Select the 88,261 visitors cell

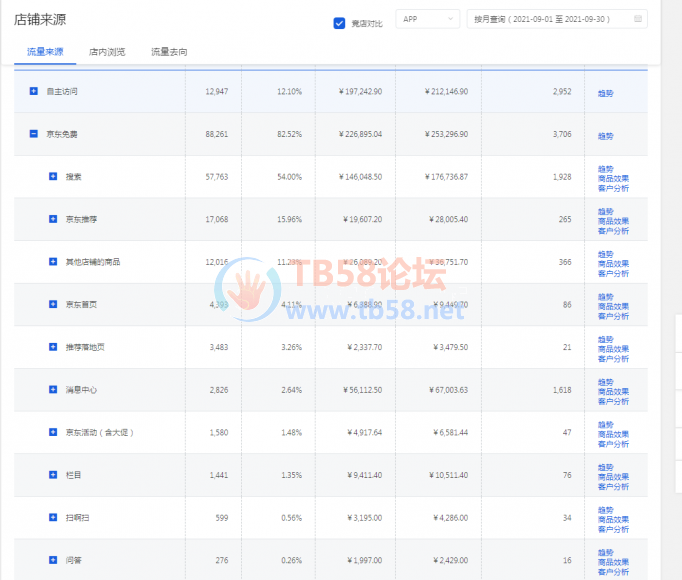pyautogui.click(x=217, y=134)
